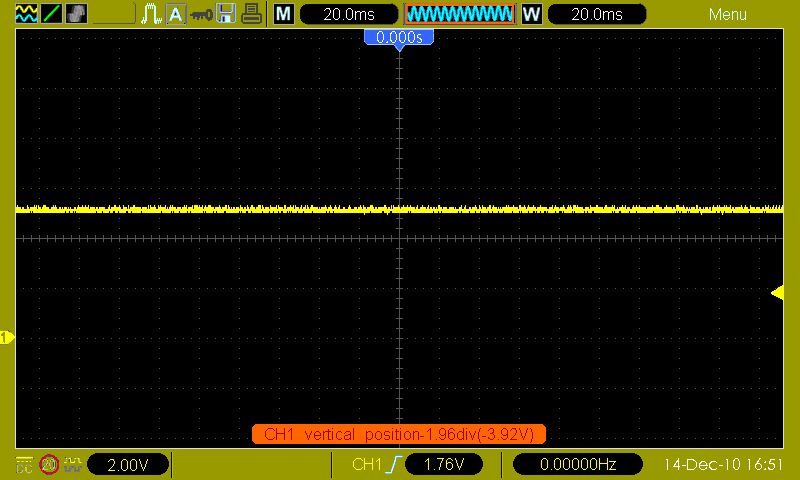The image size is (800, 480).
Task: Click the channel 1 ground marker
Action: pyautogui.click(x=7, y=338)
